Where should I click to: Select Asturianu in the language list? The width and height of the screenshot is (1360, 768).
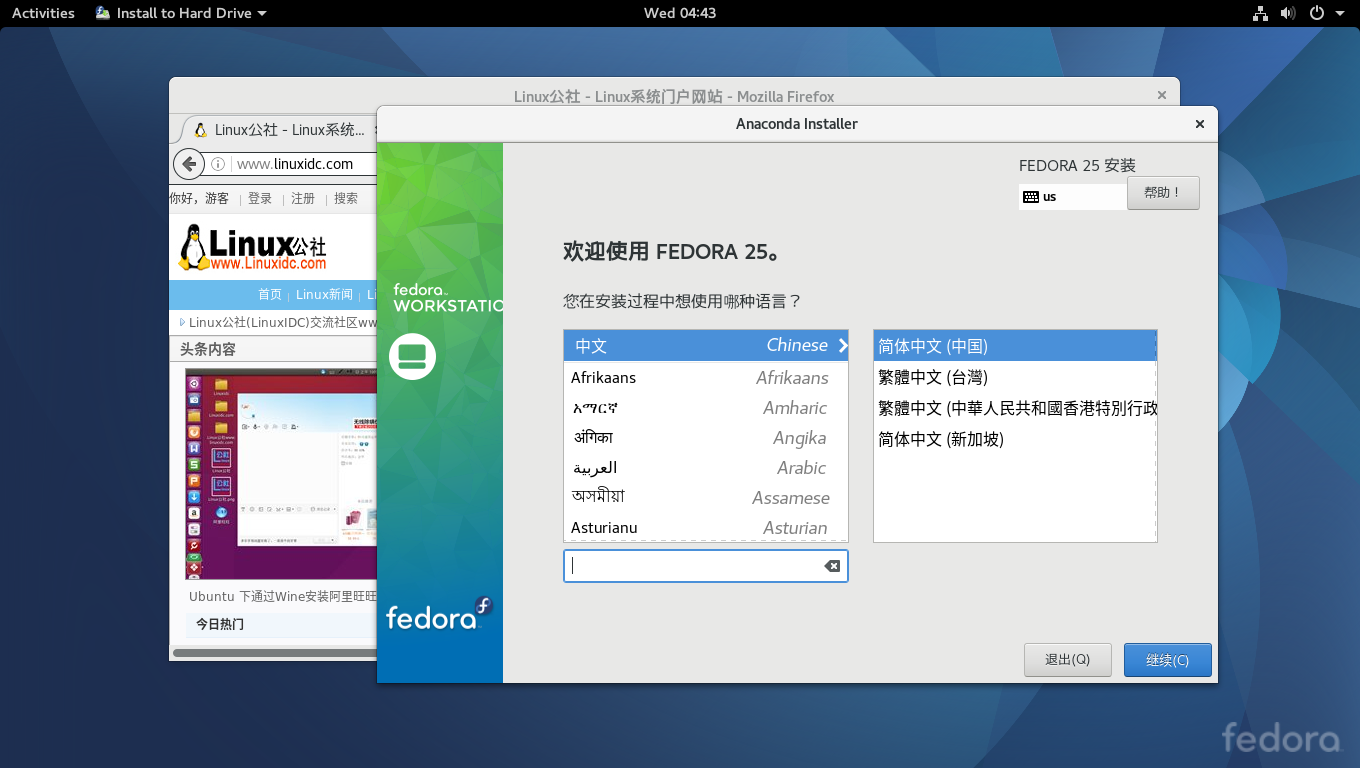coord(706,527)
